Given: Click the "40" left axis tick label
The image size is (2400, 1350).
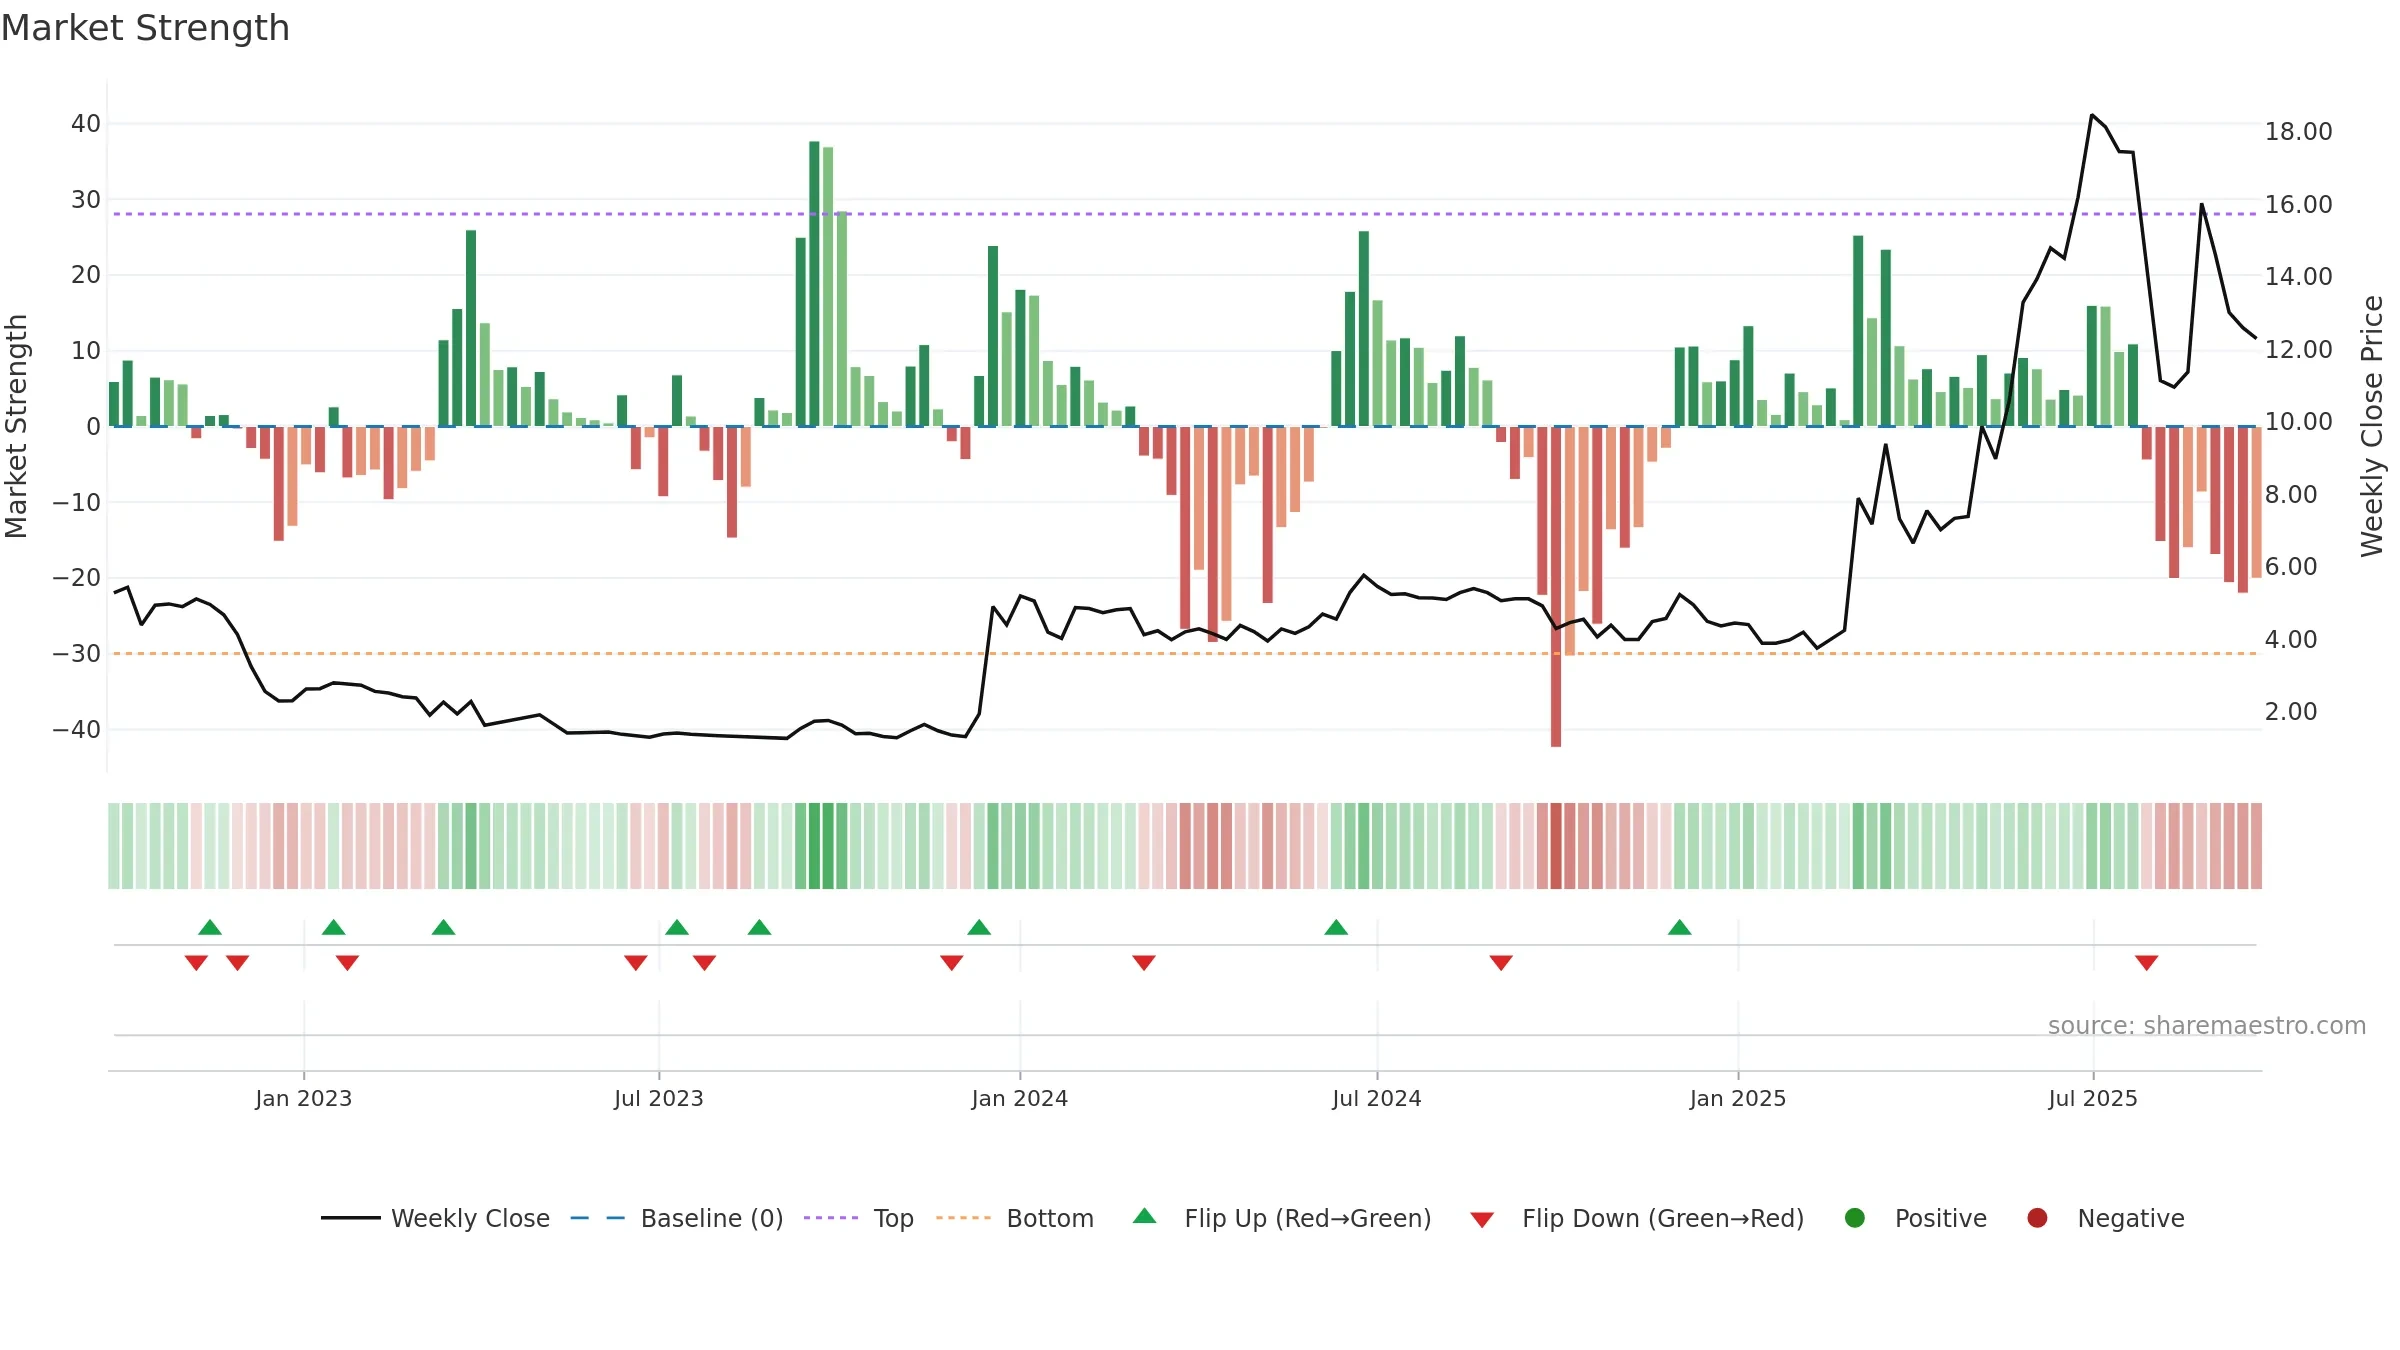Looking at the screenshot, I should 86,124.
